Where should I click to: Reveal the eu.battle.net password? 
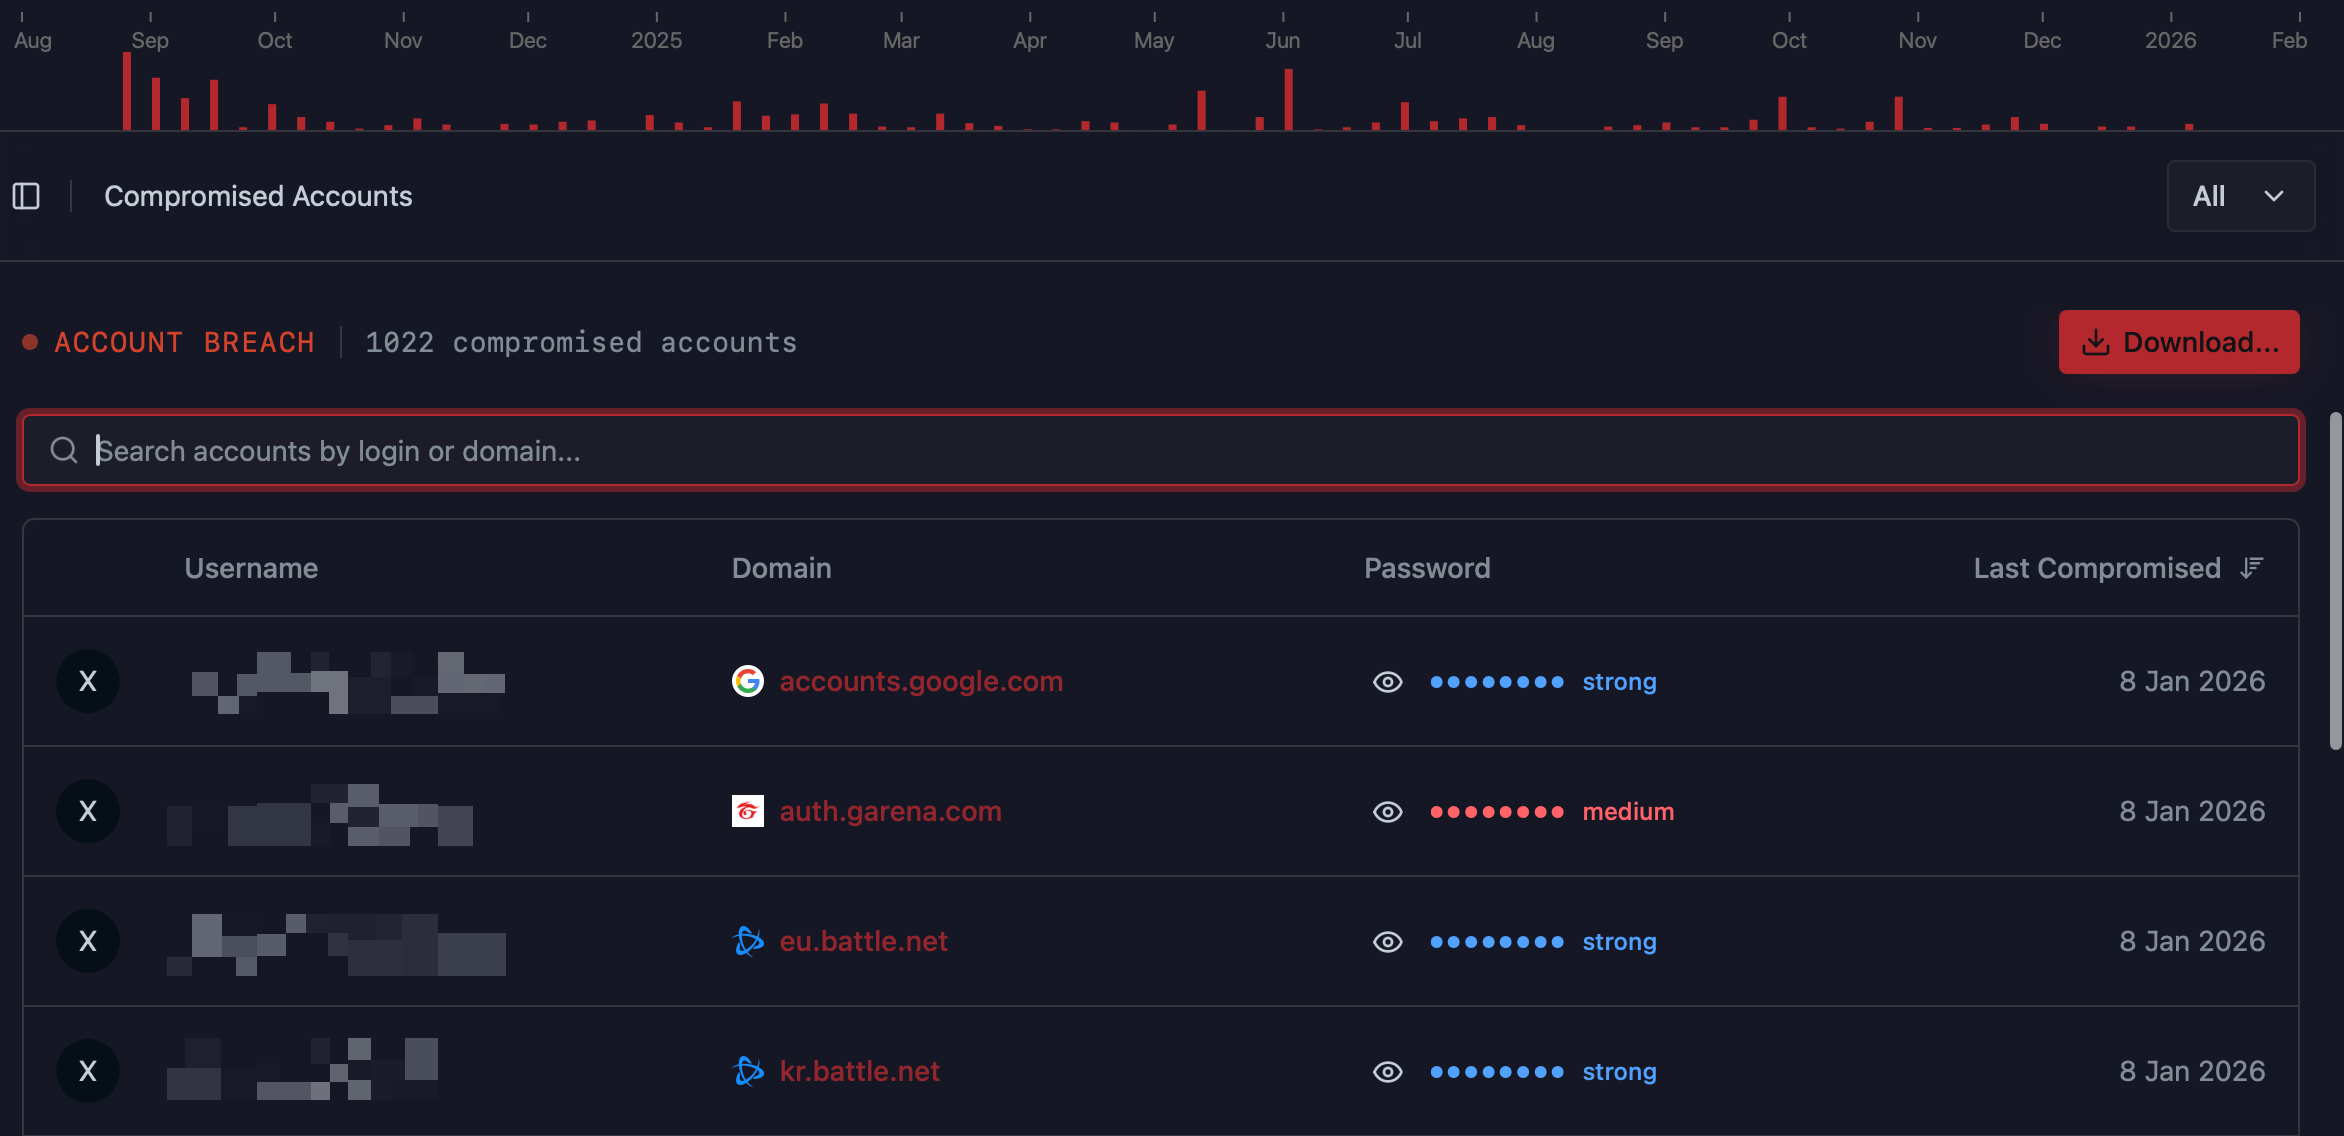(x=1387, y=942)
